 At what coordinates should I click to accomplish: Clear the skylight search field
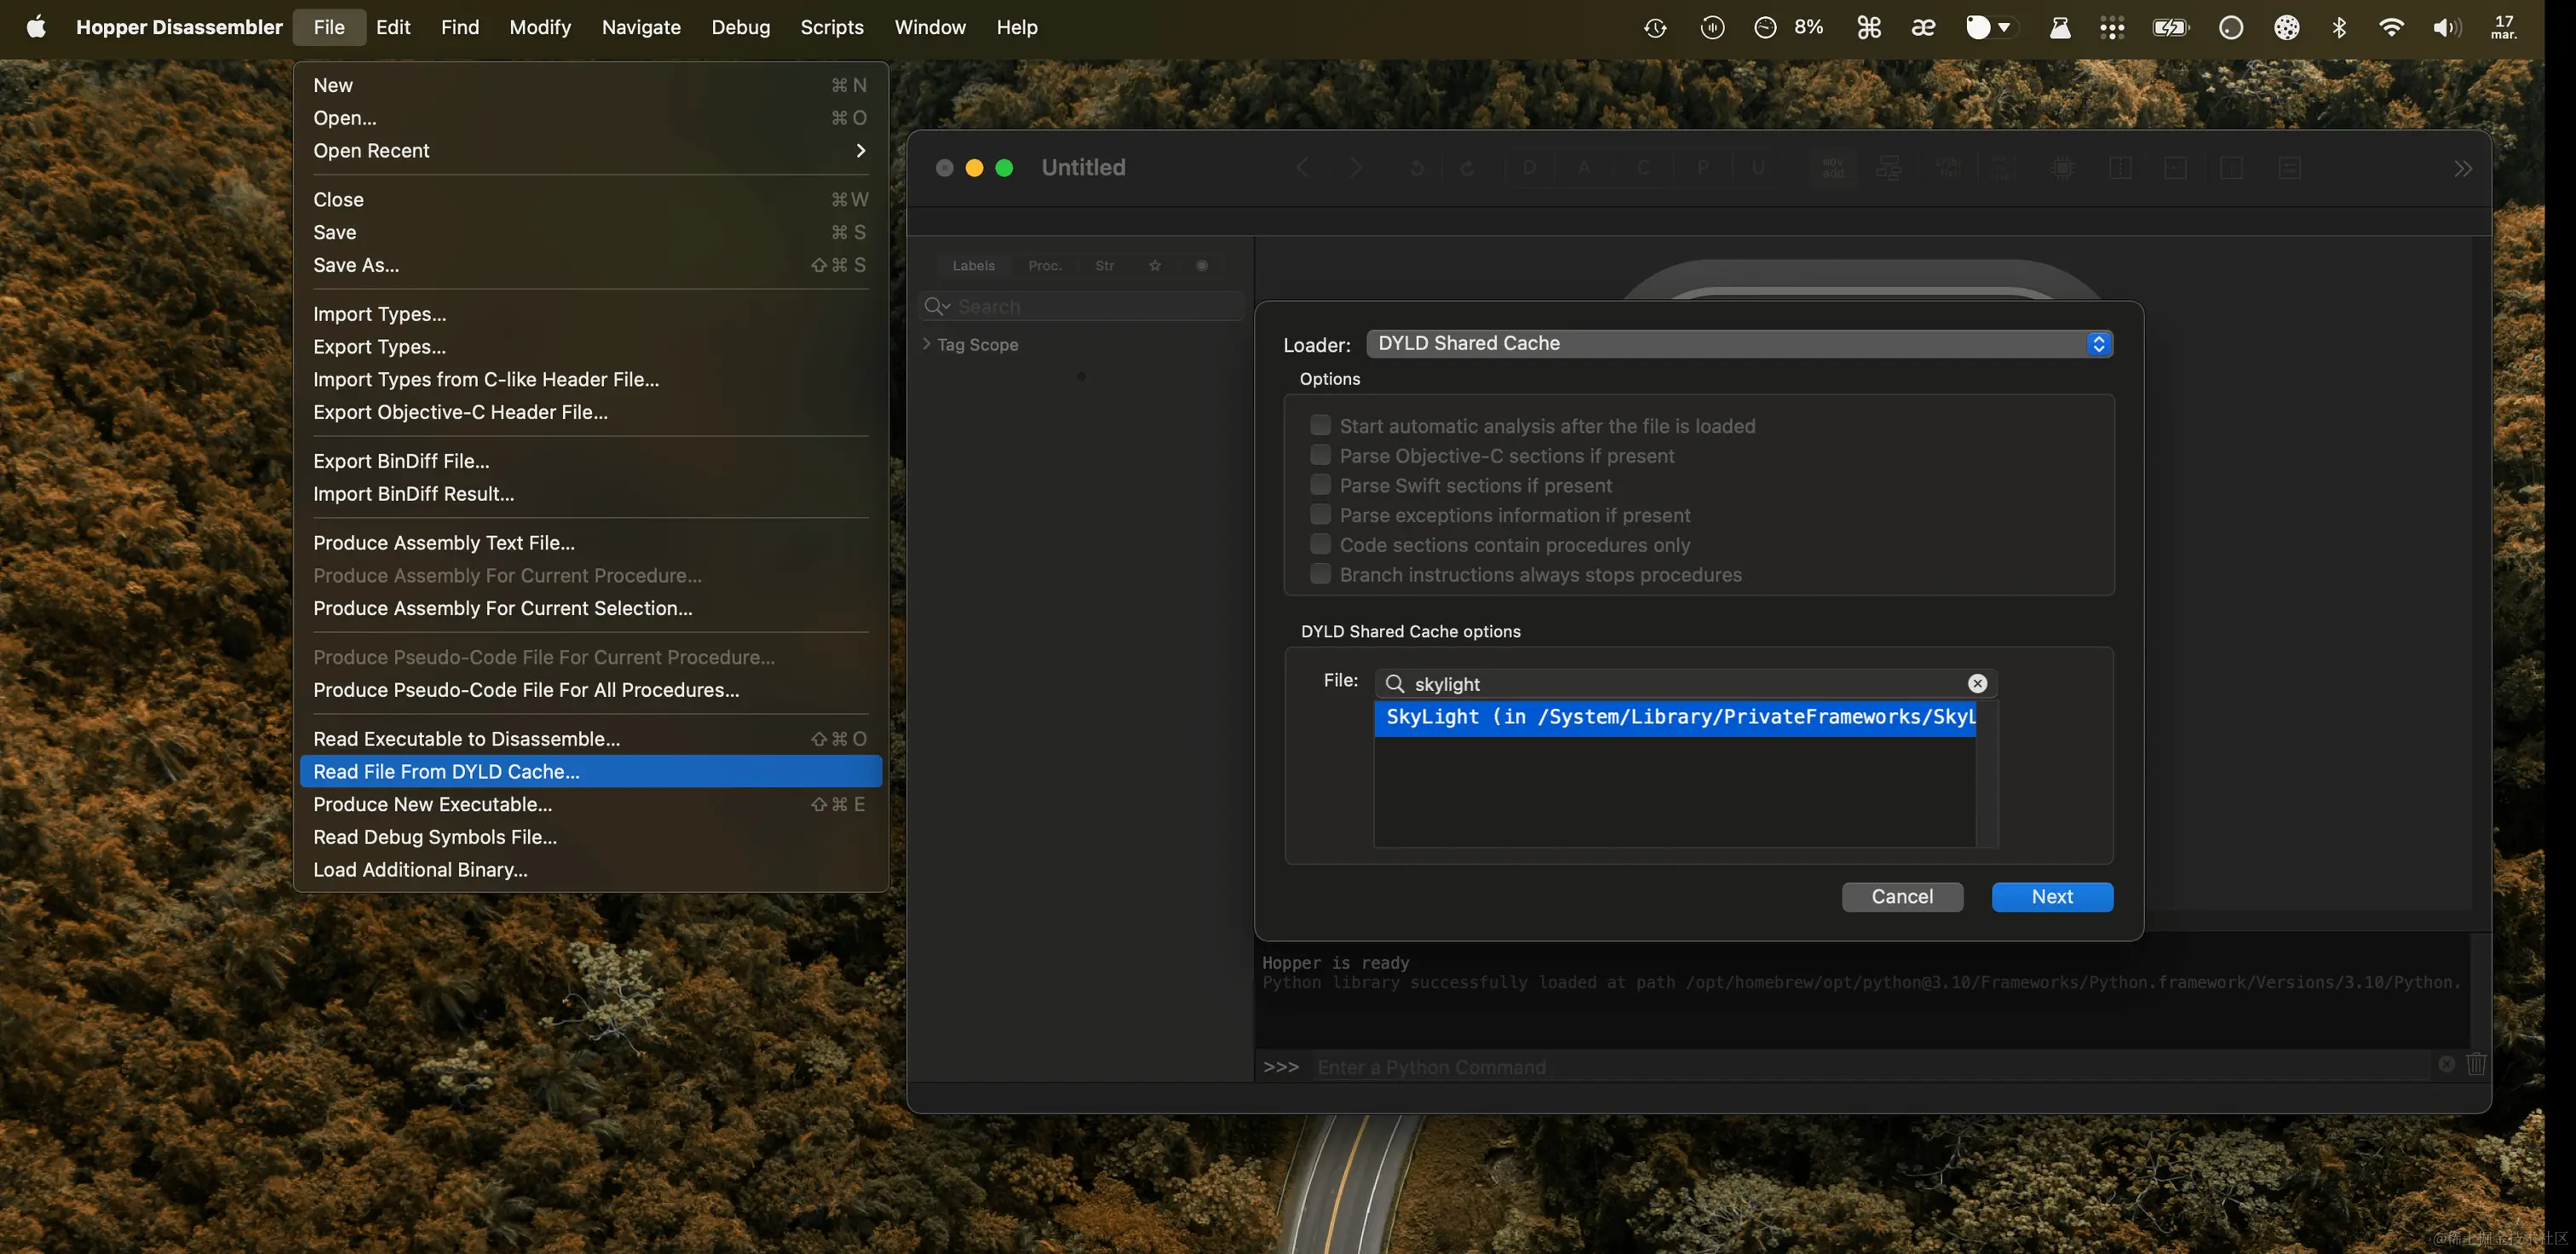coord(1977,683)
